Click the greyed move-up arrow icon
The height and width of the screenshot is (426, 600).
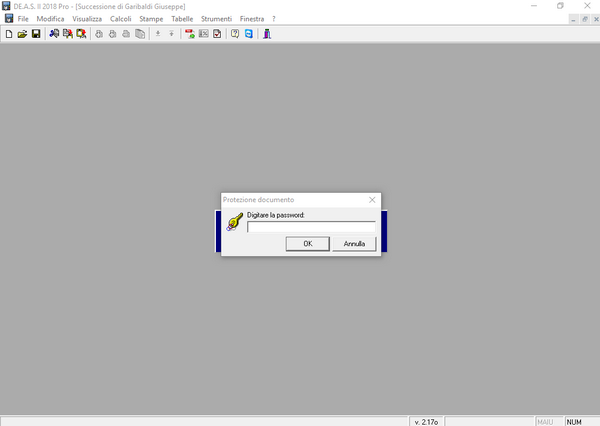coord(171,34)
